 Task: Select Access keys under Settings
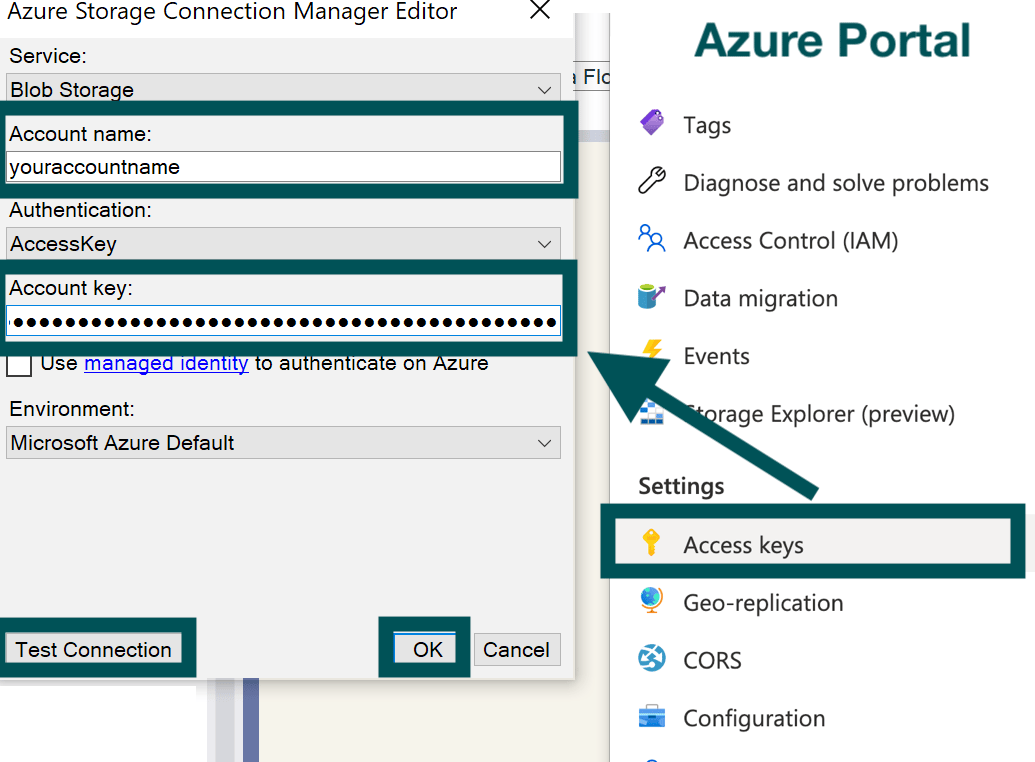(x=813, y=541)
